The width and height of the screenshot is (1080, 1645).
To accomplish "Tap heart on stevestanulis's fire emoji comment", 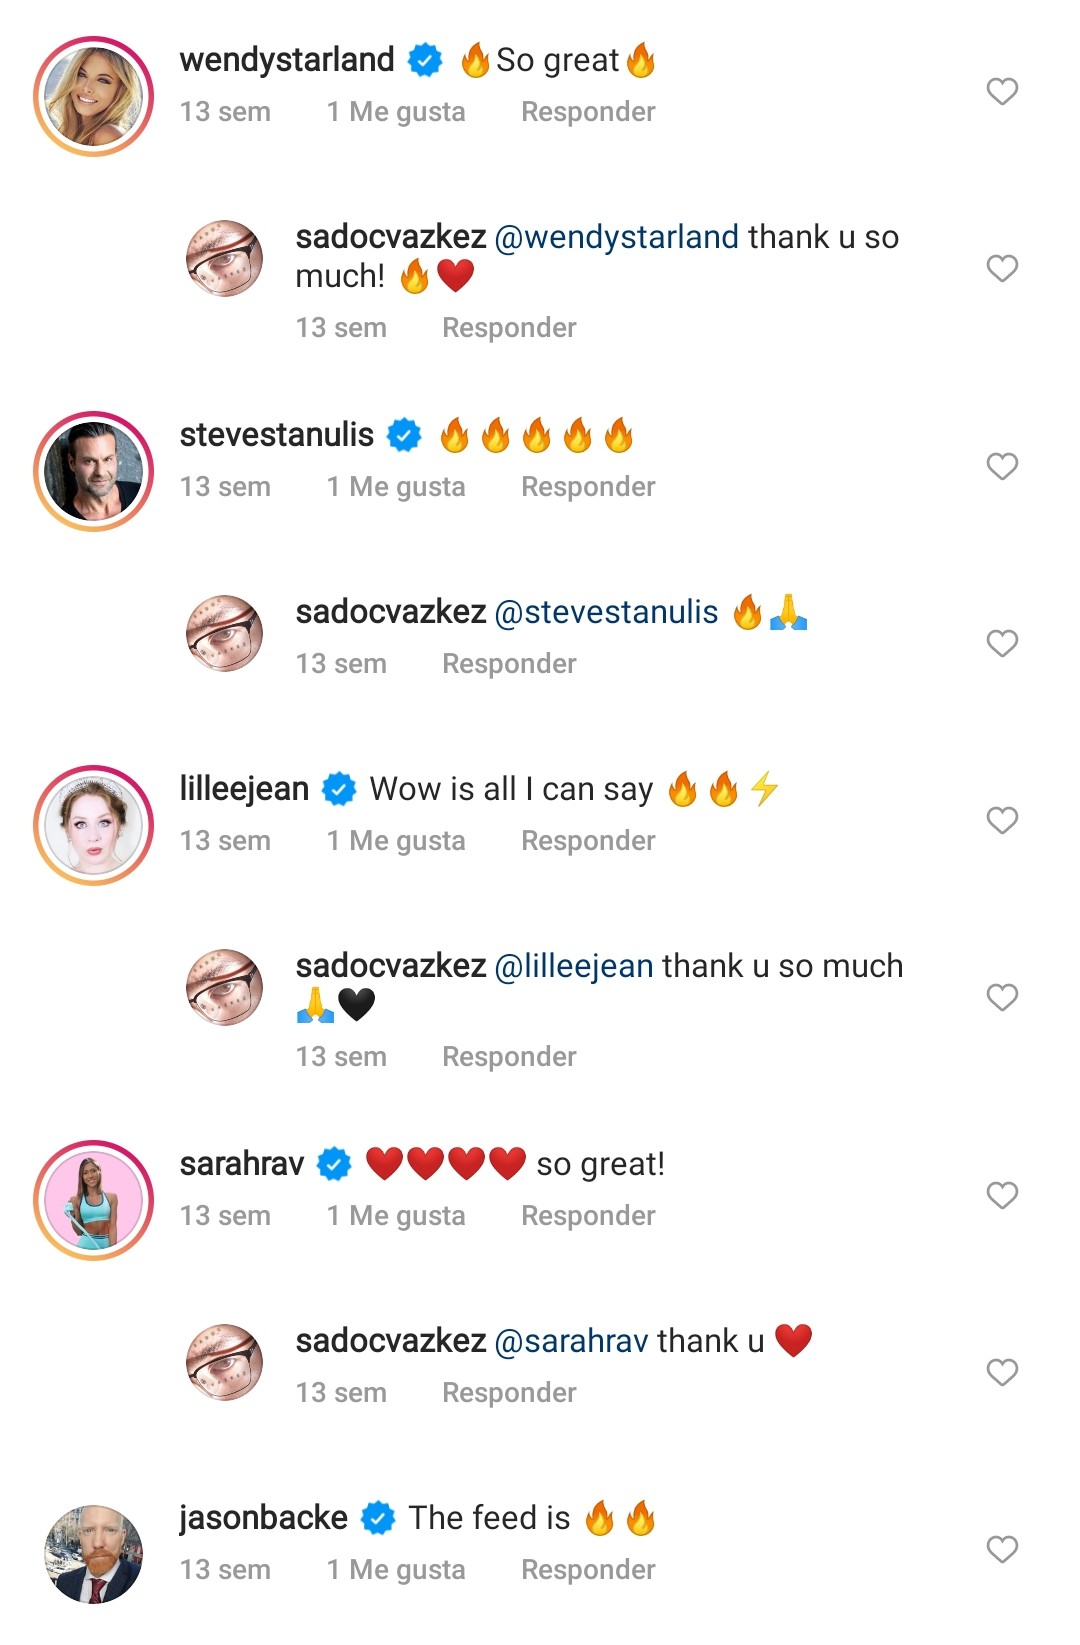I will [x=1002, y=466].
